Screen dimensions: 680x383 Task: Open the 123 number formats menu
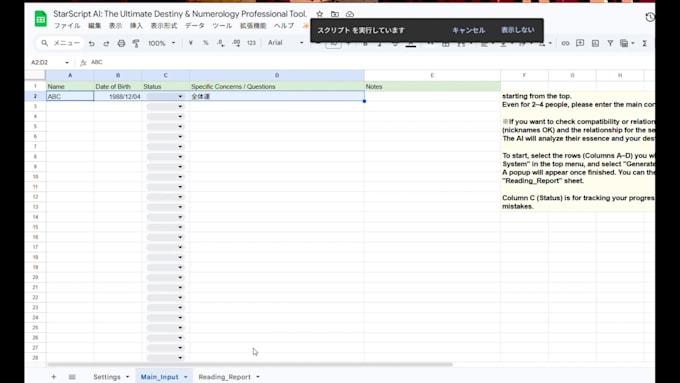click(x=252, y=43)
